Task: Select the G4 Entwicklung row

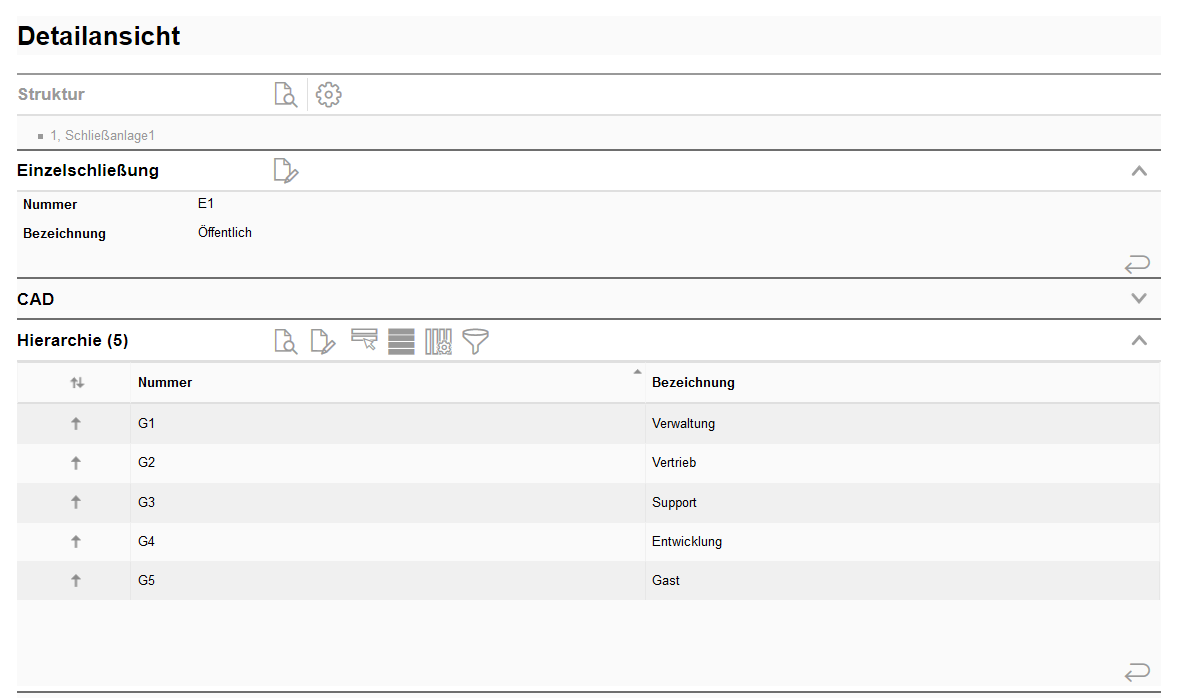Action: [400, 542]
